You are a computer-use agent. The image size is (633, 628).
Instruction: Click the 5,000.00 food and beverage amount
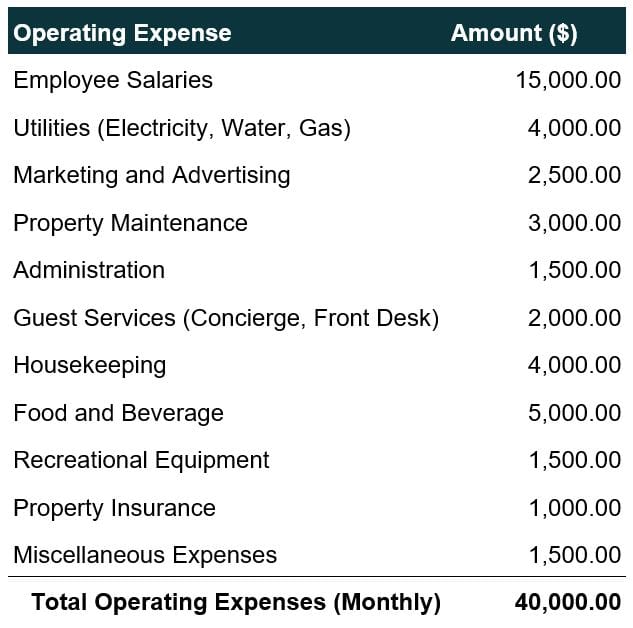click(x=574, y=413)
